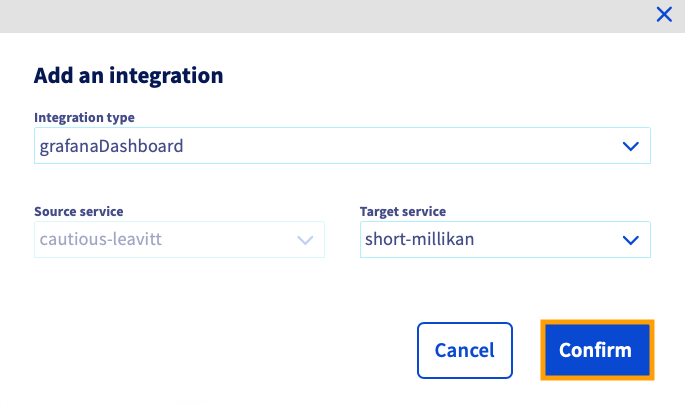Click the Integration type field label
685x403 pixels.
[84, 118]
